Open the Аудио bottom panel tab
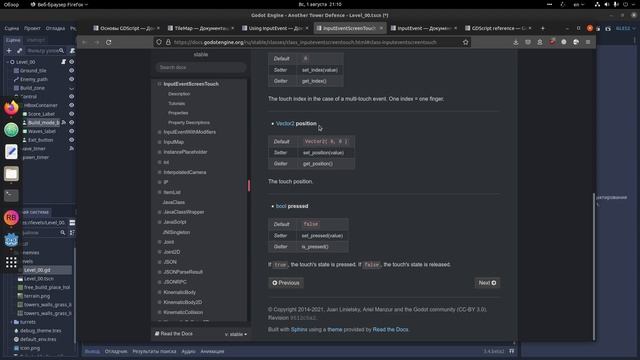The image size is (640, 360). [188, 351]
